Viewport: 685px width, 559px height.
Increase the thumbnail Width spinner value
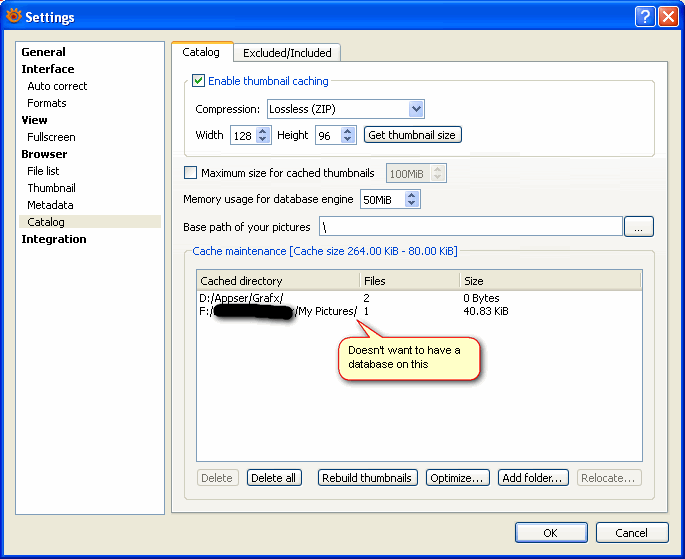[263, 130]
